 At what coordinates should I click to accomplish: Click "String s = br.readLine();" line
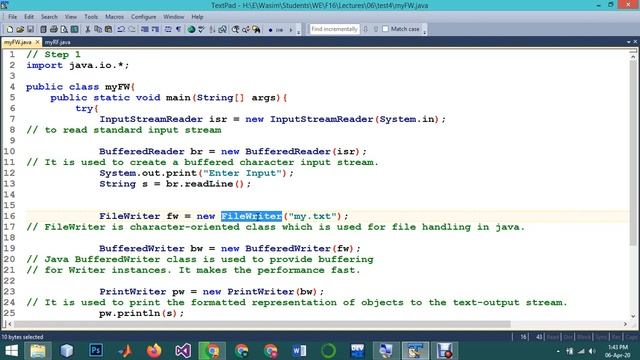(x=175, y=184)
